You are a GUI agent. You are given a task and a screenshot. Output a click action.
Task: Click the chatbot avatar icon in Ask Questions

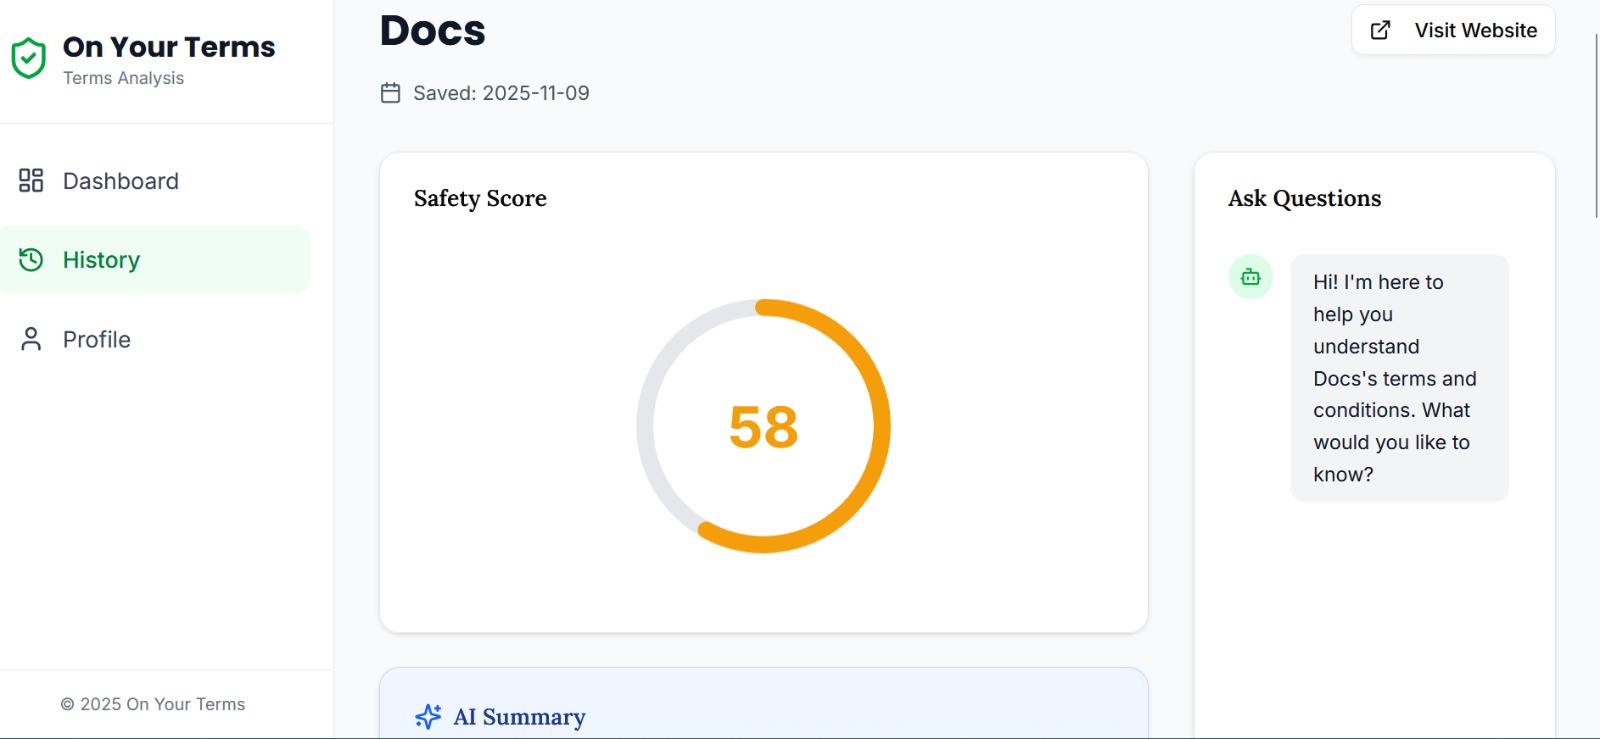[1249, 277]
